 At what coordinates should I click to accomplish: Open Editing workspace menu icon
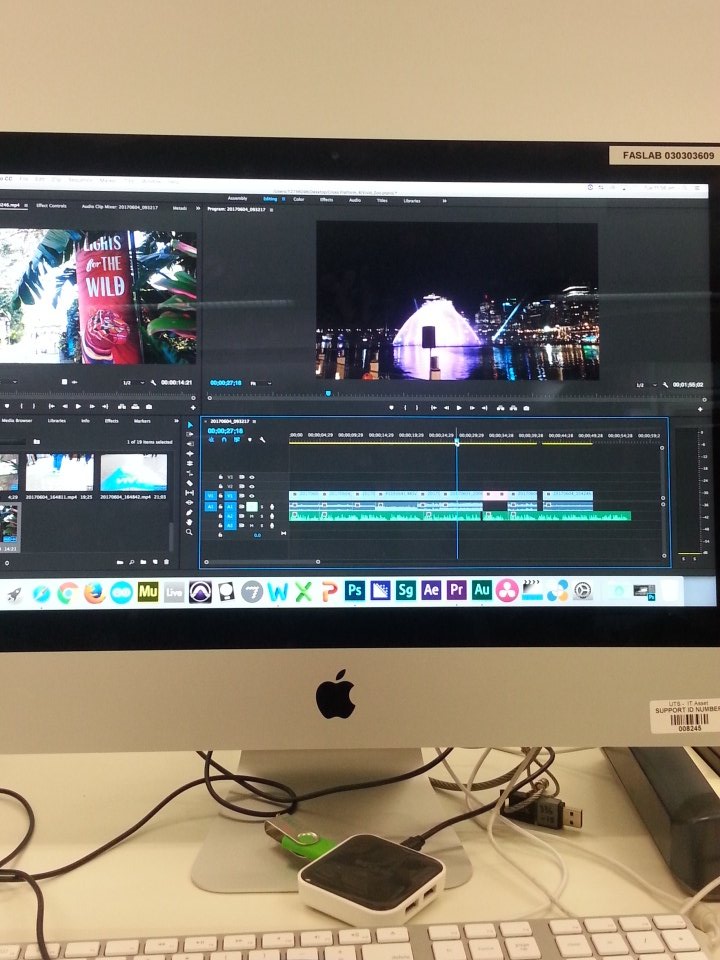coord(283,199)
